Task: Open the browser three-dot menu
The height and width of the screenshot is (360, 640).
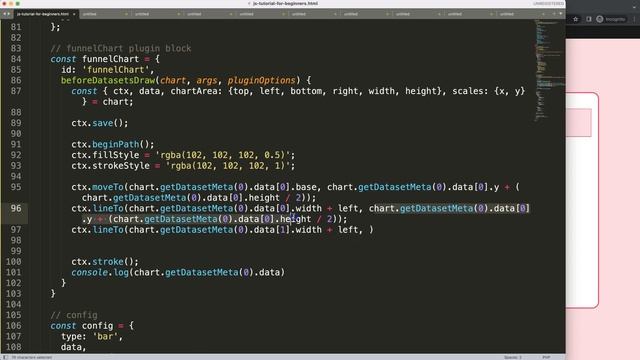Action: point(634,19)
